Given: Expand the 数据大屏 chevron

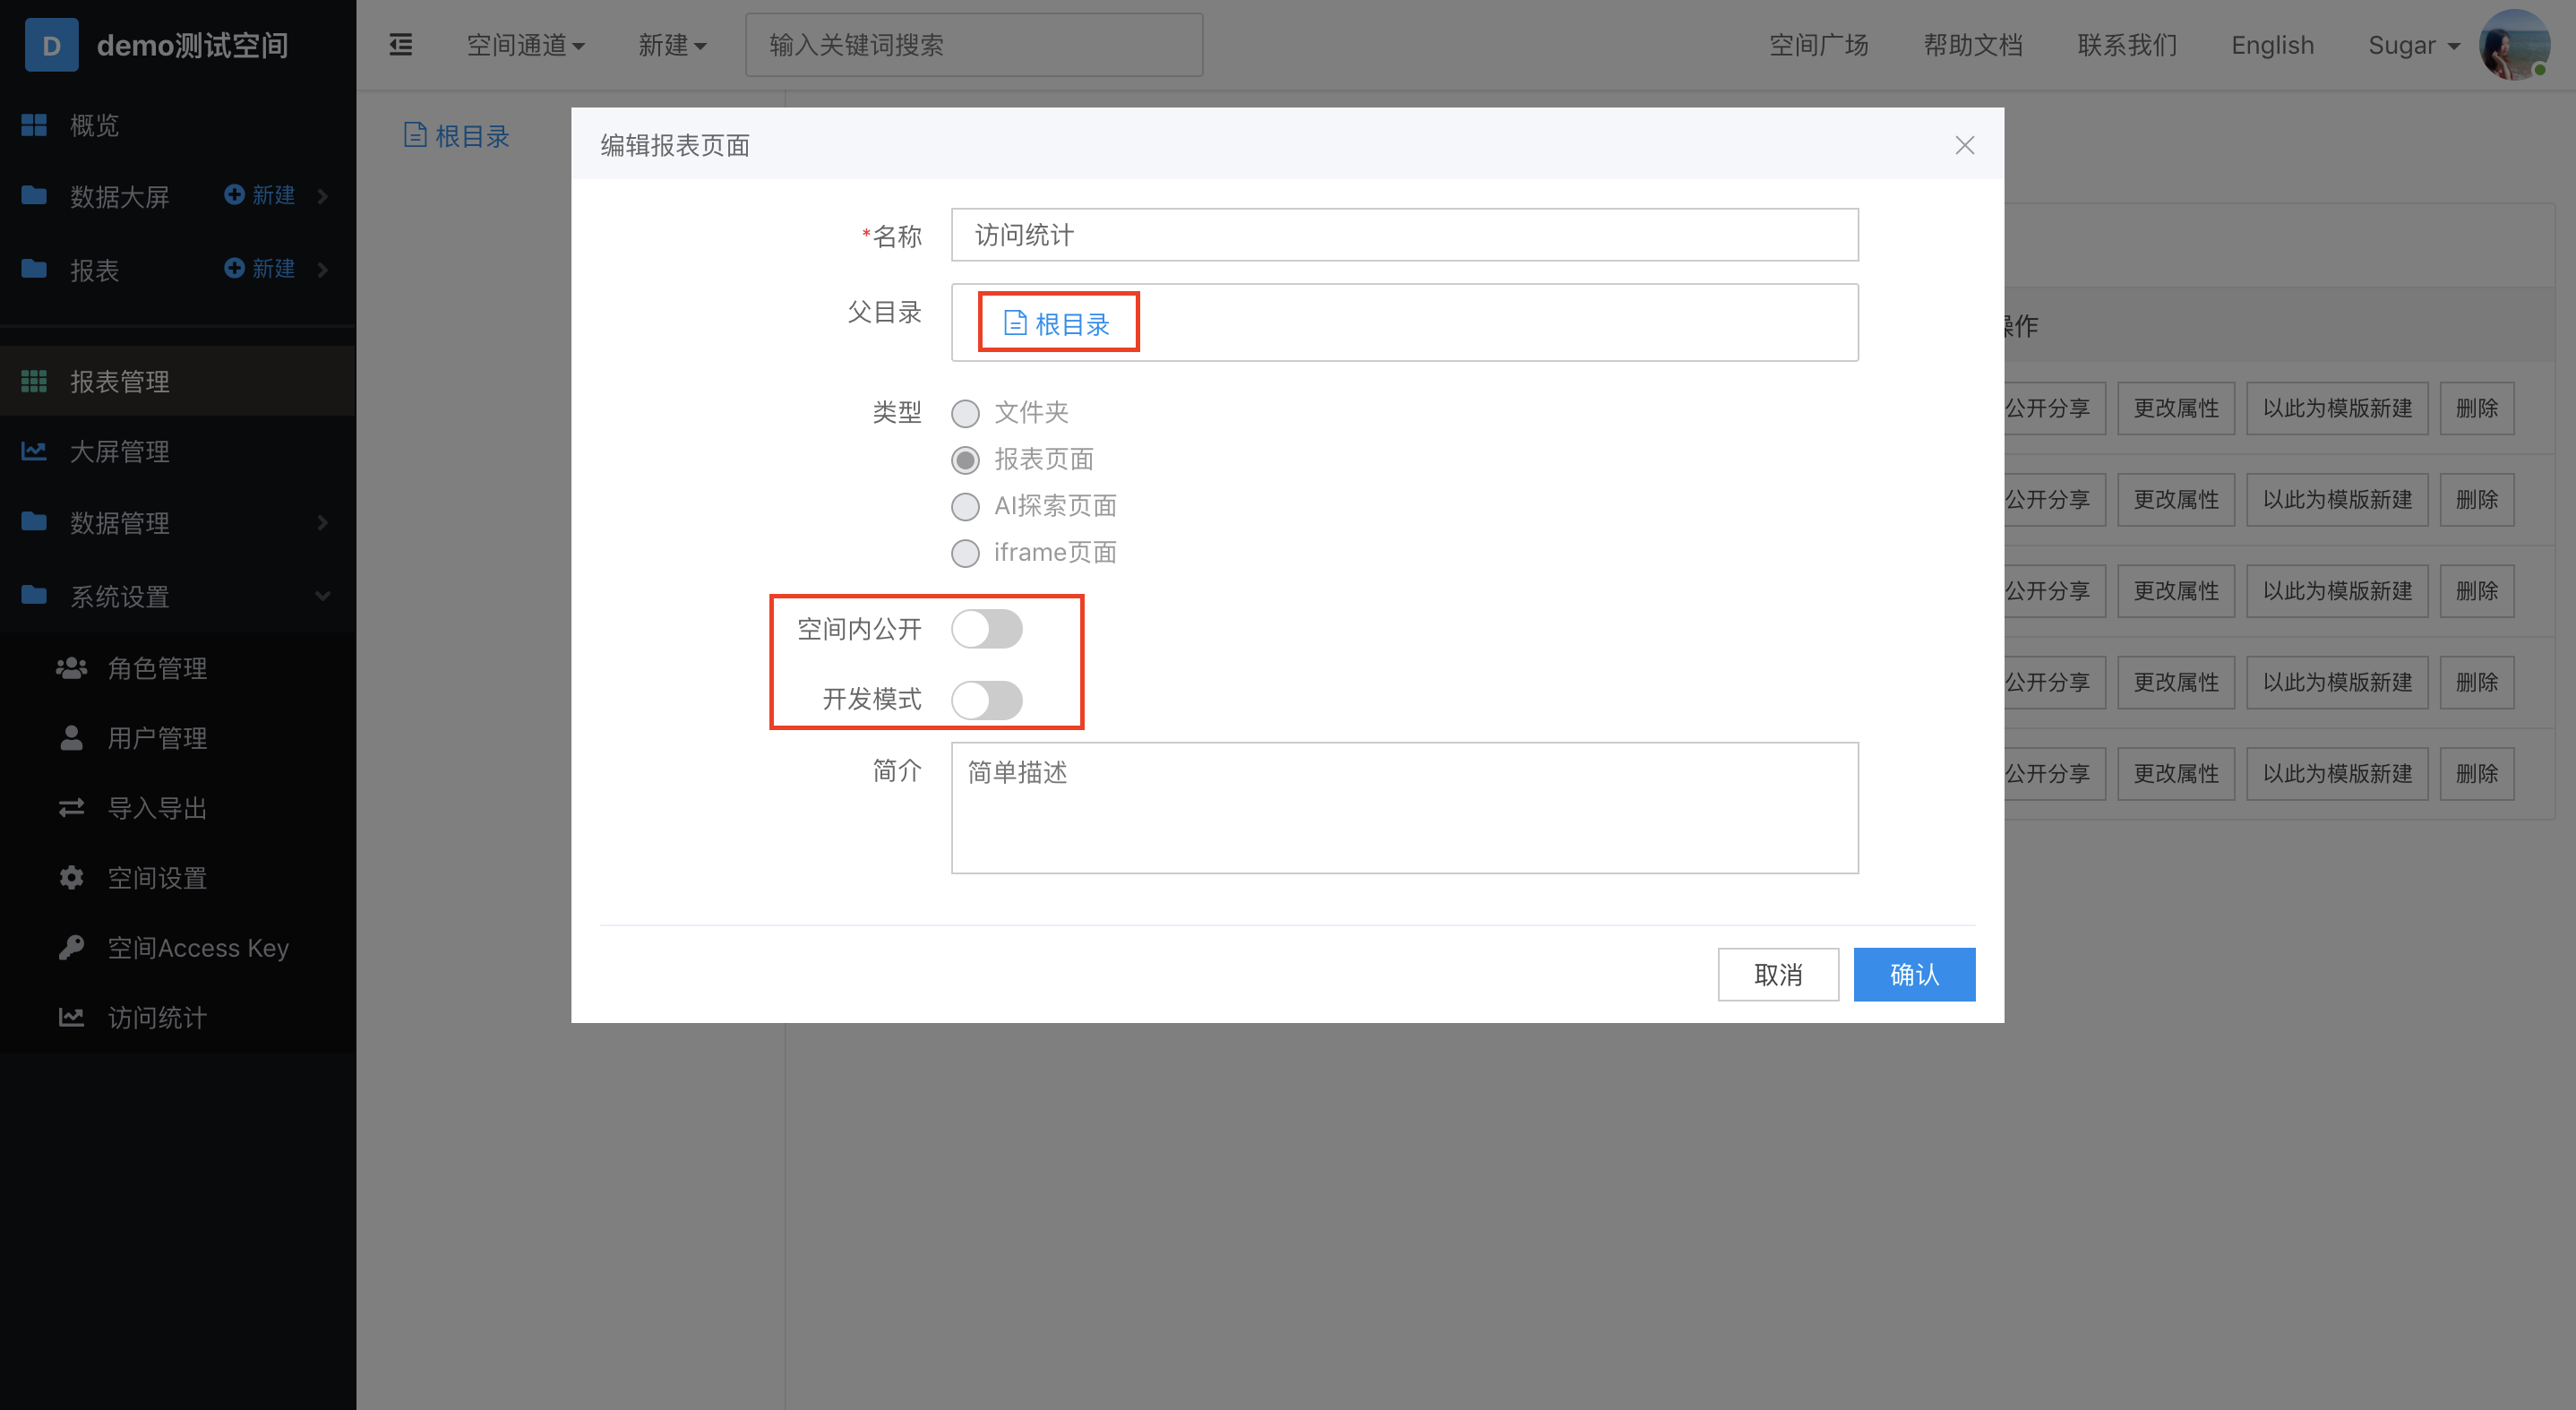Looking at the screenshot, I should tap(322, 196).
